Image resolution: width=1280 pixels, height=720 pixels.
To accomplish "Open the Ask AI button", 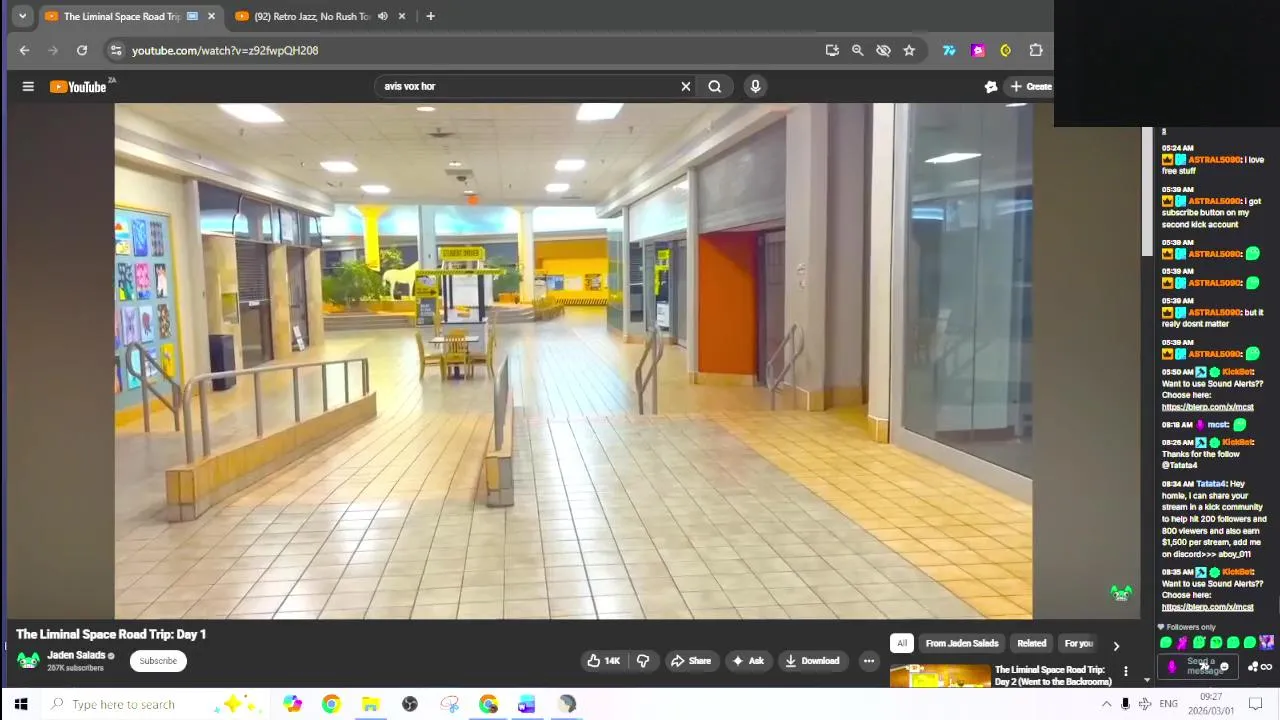I will 747,661.
